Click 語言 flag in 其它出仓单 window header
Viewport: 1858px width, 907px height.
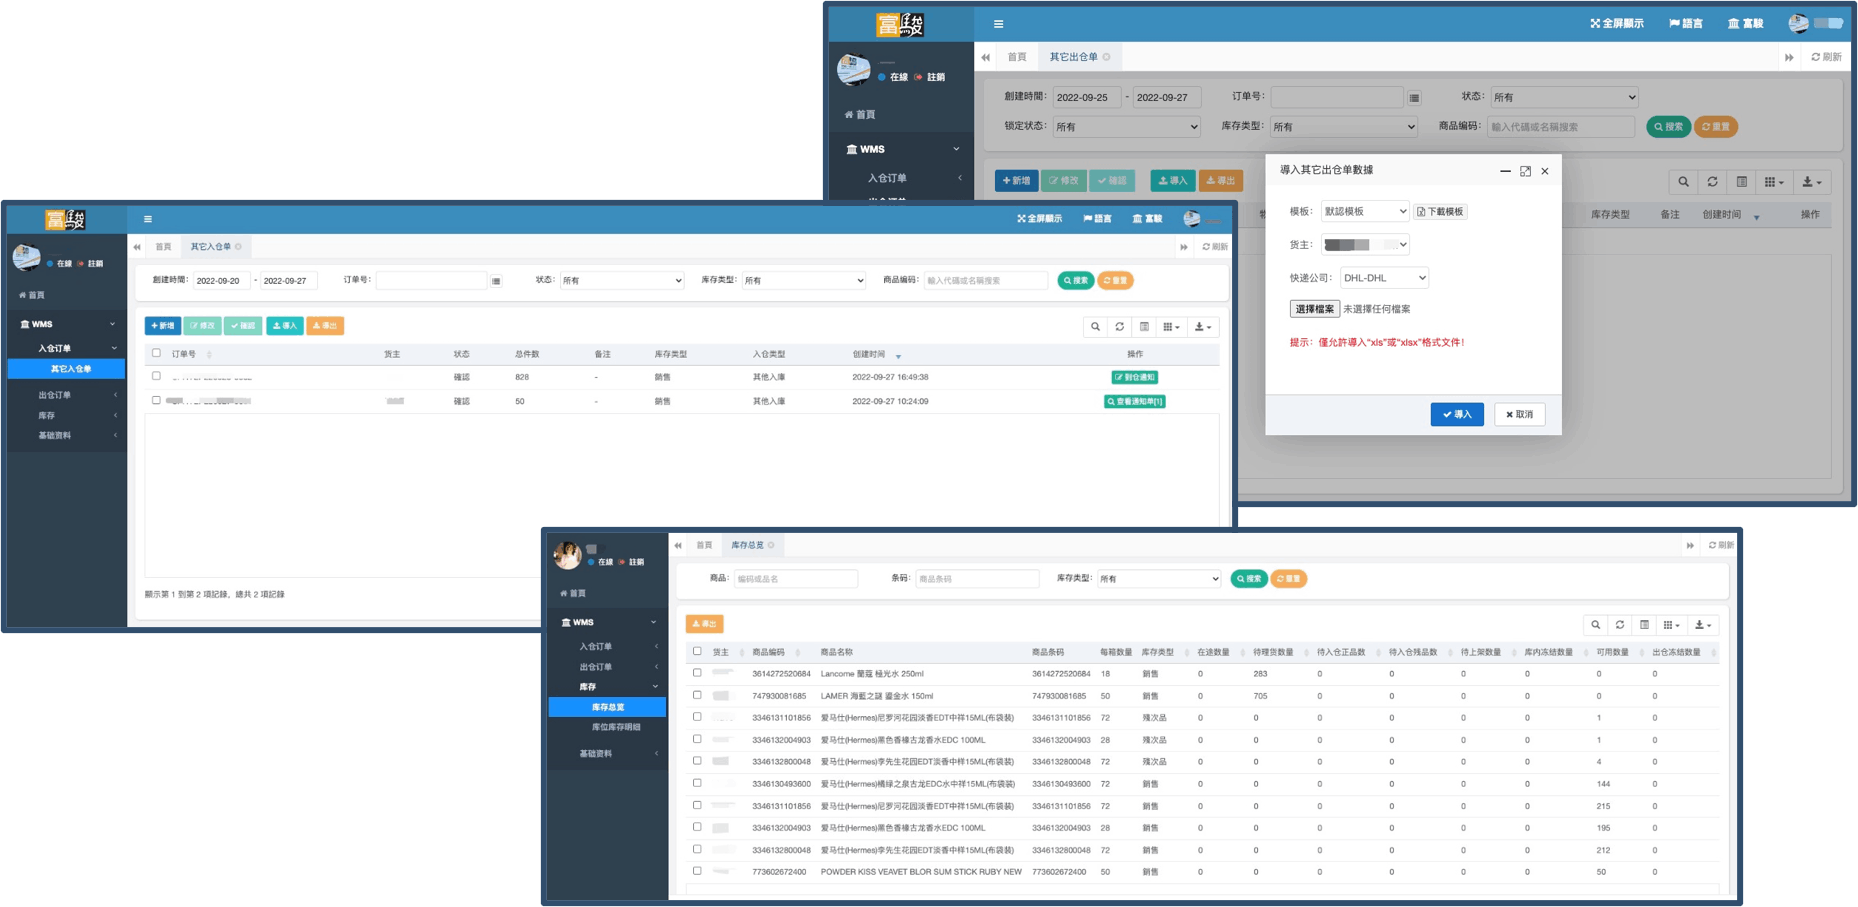(1685, 24)
